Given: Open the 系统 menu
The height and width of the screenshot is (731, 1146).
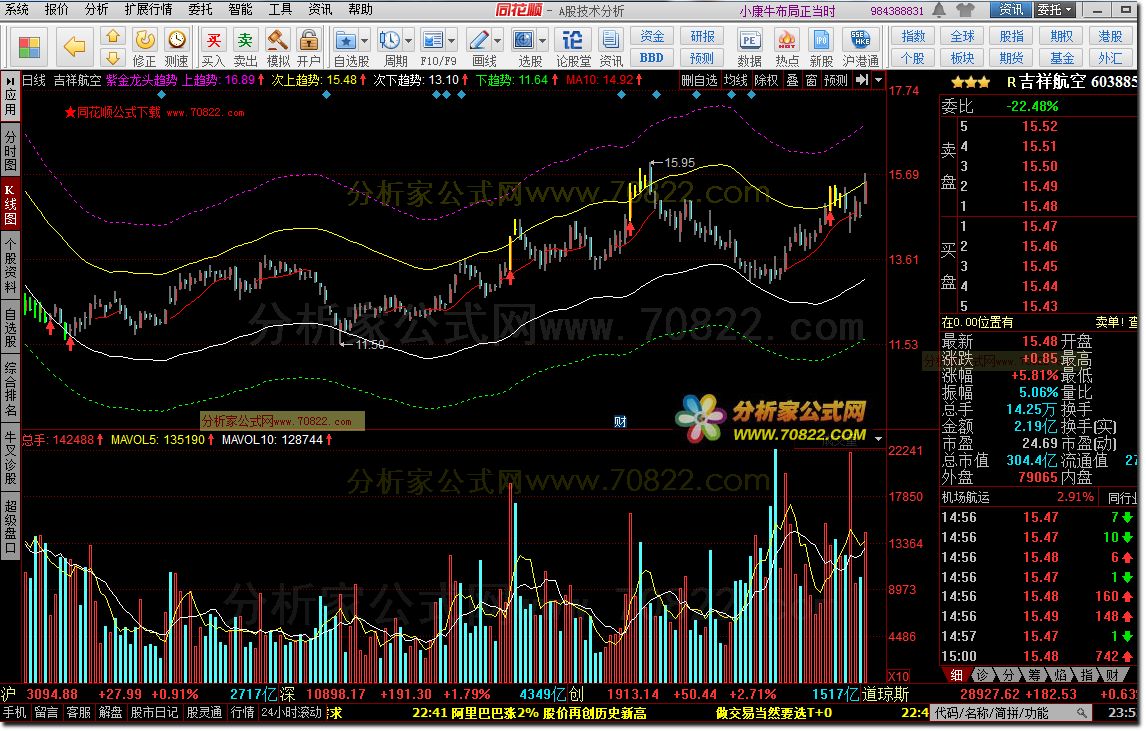Looking at the screenshot, I should [x=16, y=10].
